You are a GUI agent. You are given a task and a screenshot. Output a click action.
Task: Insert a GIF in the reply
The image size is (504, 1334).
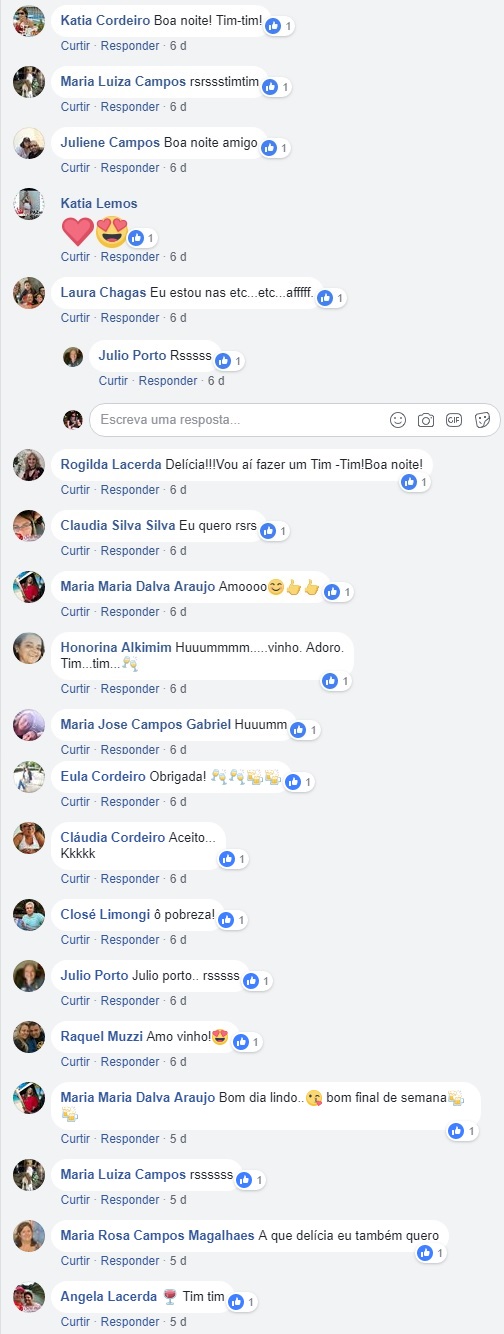click(454, 420)
